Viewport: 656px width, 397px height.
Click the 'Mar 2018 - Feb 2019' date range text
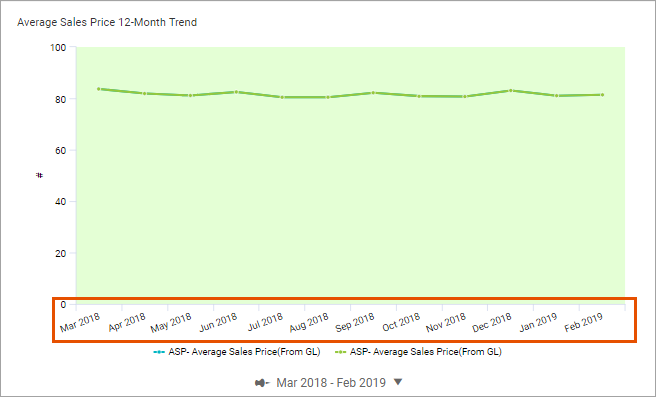pos(331,383)
